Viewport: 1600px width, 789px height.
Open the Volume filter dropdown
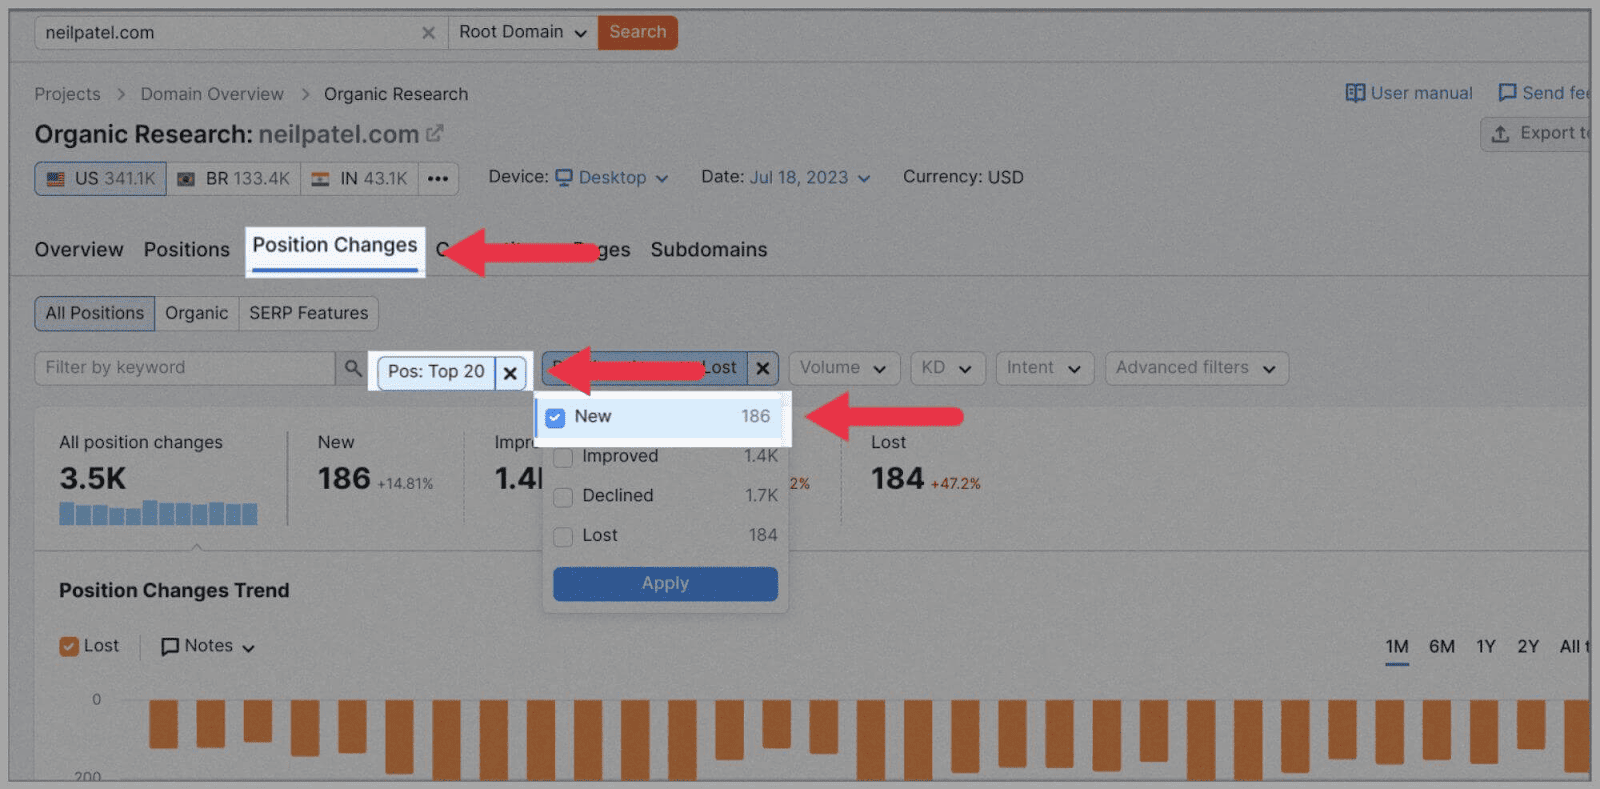click(x=844, y=368)
